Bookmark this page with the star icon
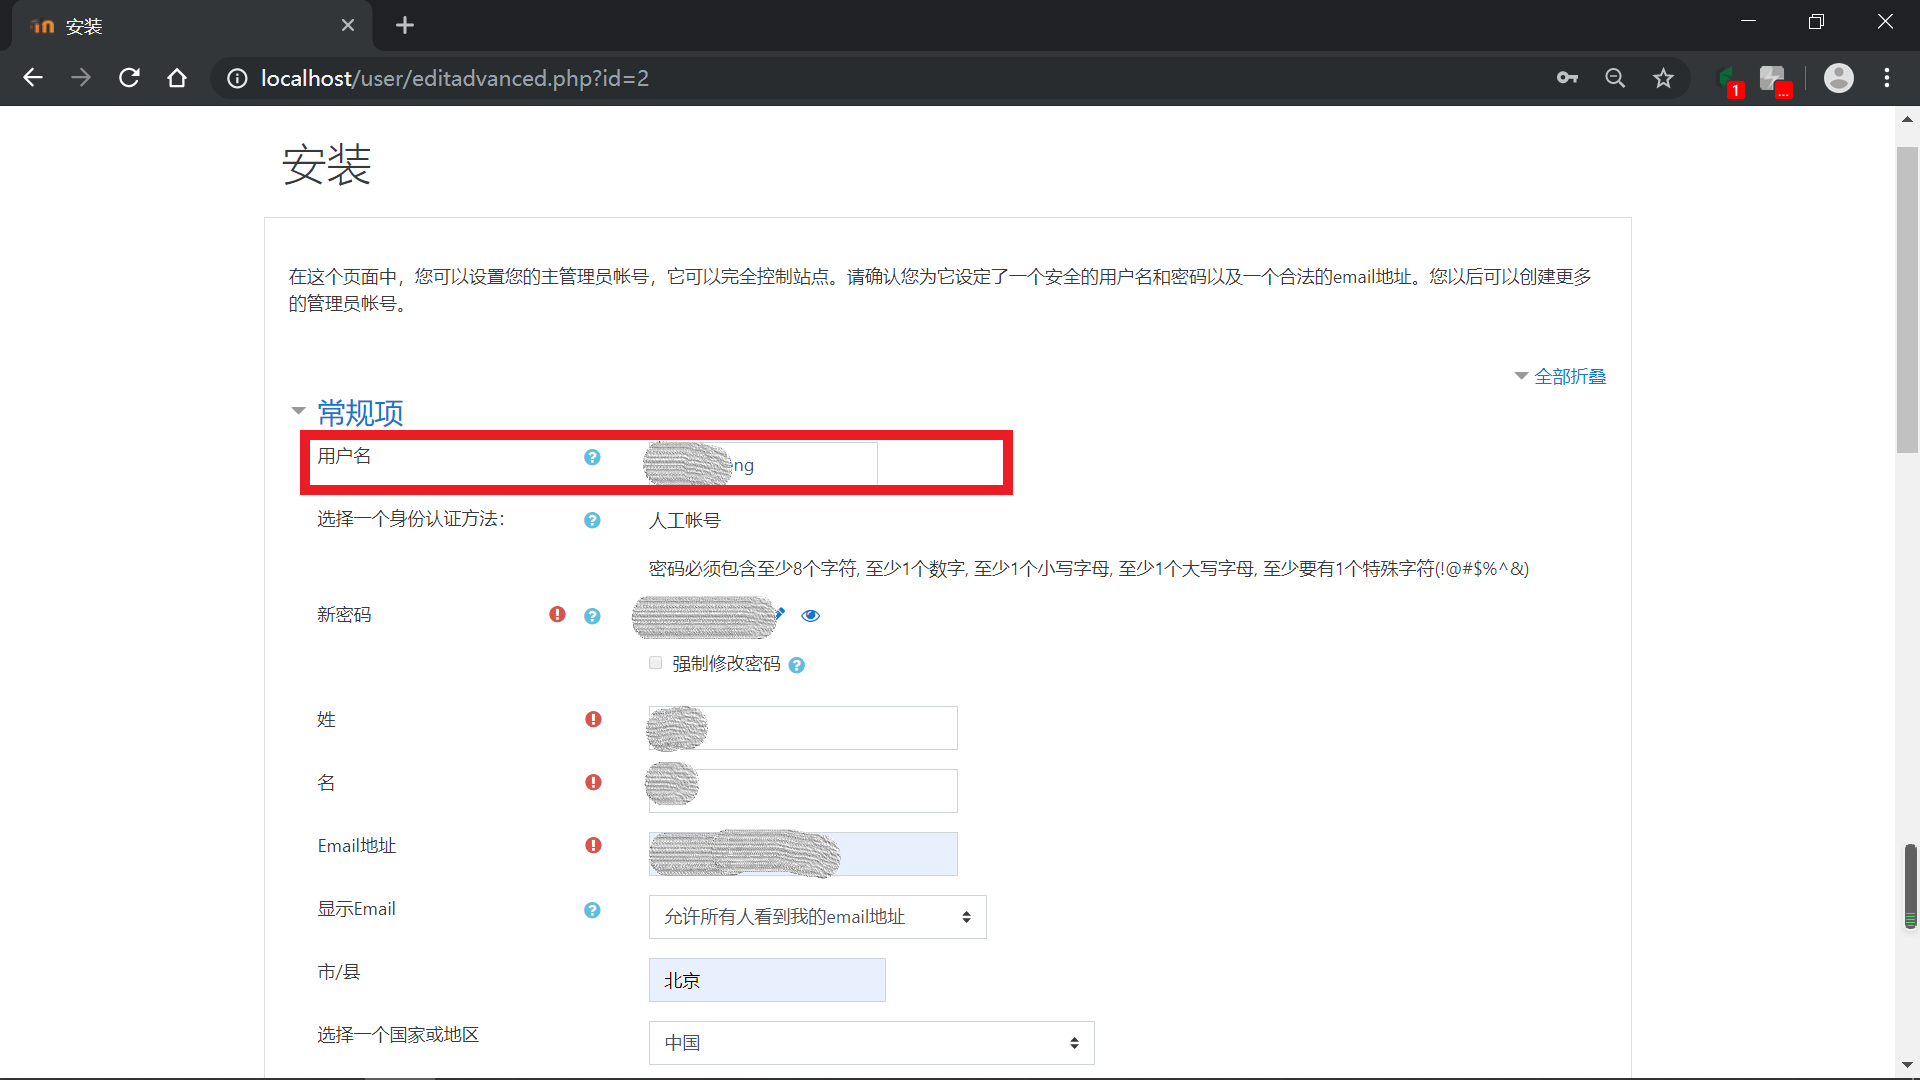Viewport: 1920px width, 1080px height. tap(1663, 77)
